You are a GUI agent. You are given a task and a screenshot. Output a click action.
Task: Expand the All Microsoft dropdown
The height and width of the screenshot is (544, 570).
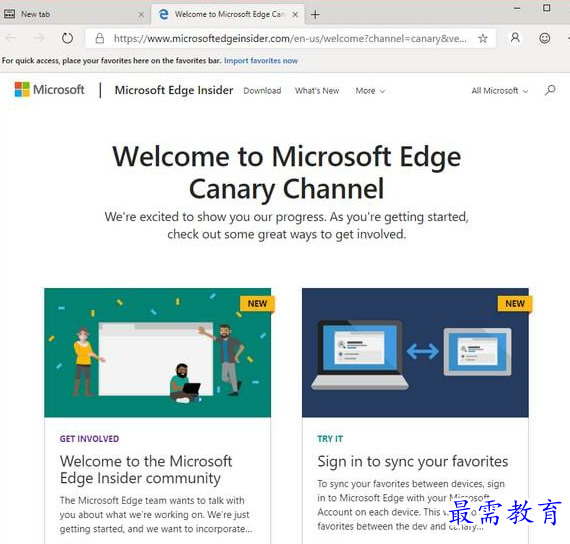coord(499,91)
